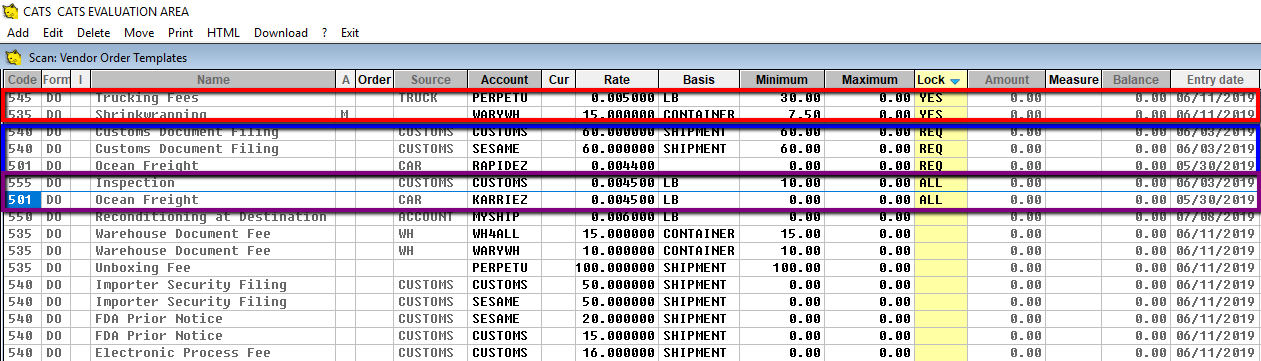Click the Scan Vendor Order Templates icon
1261x361 pixels.
coord(14,57)
